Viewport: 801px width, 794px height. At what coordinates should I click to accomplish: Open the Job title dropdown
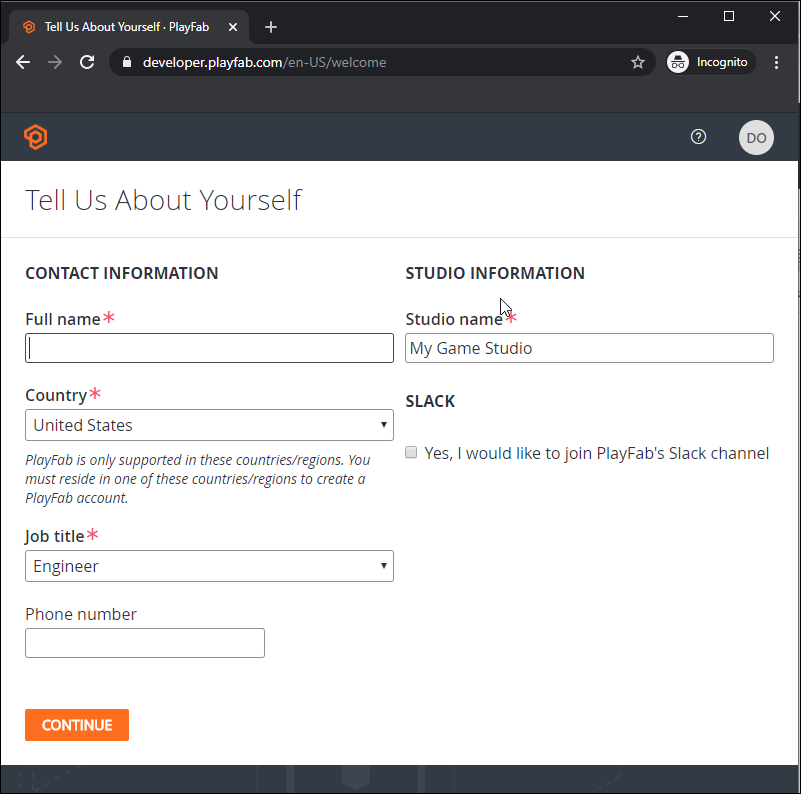[x=209, y=566]
